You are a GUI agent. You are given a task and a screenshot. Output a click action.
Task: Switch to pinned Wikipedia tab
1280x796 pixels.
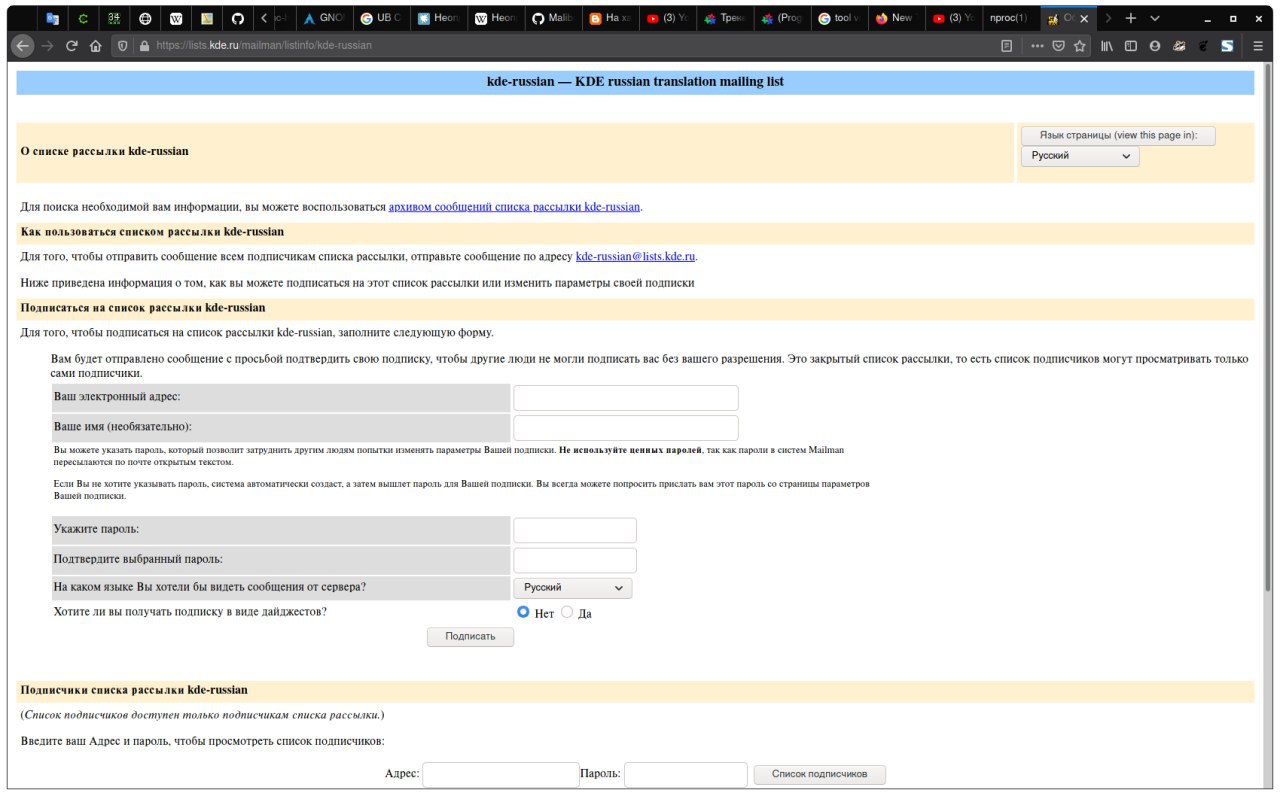tap(176, 18)
